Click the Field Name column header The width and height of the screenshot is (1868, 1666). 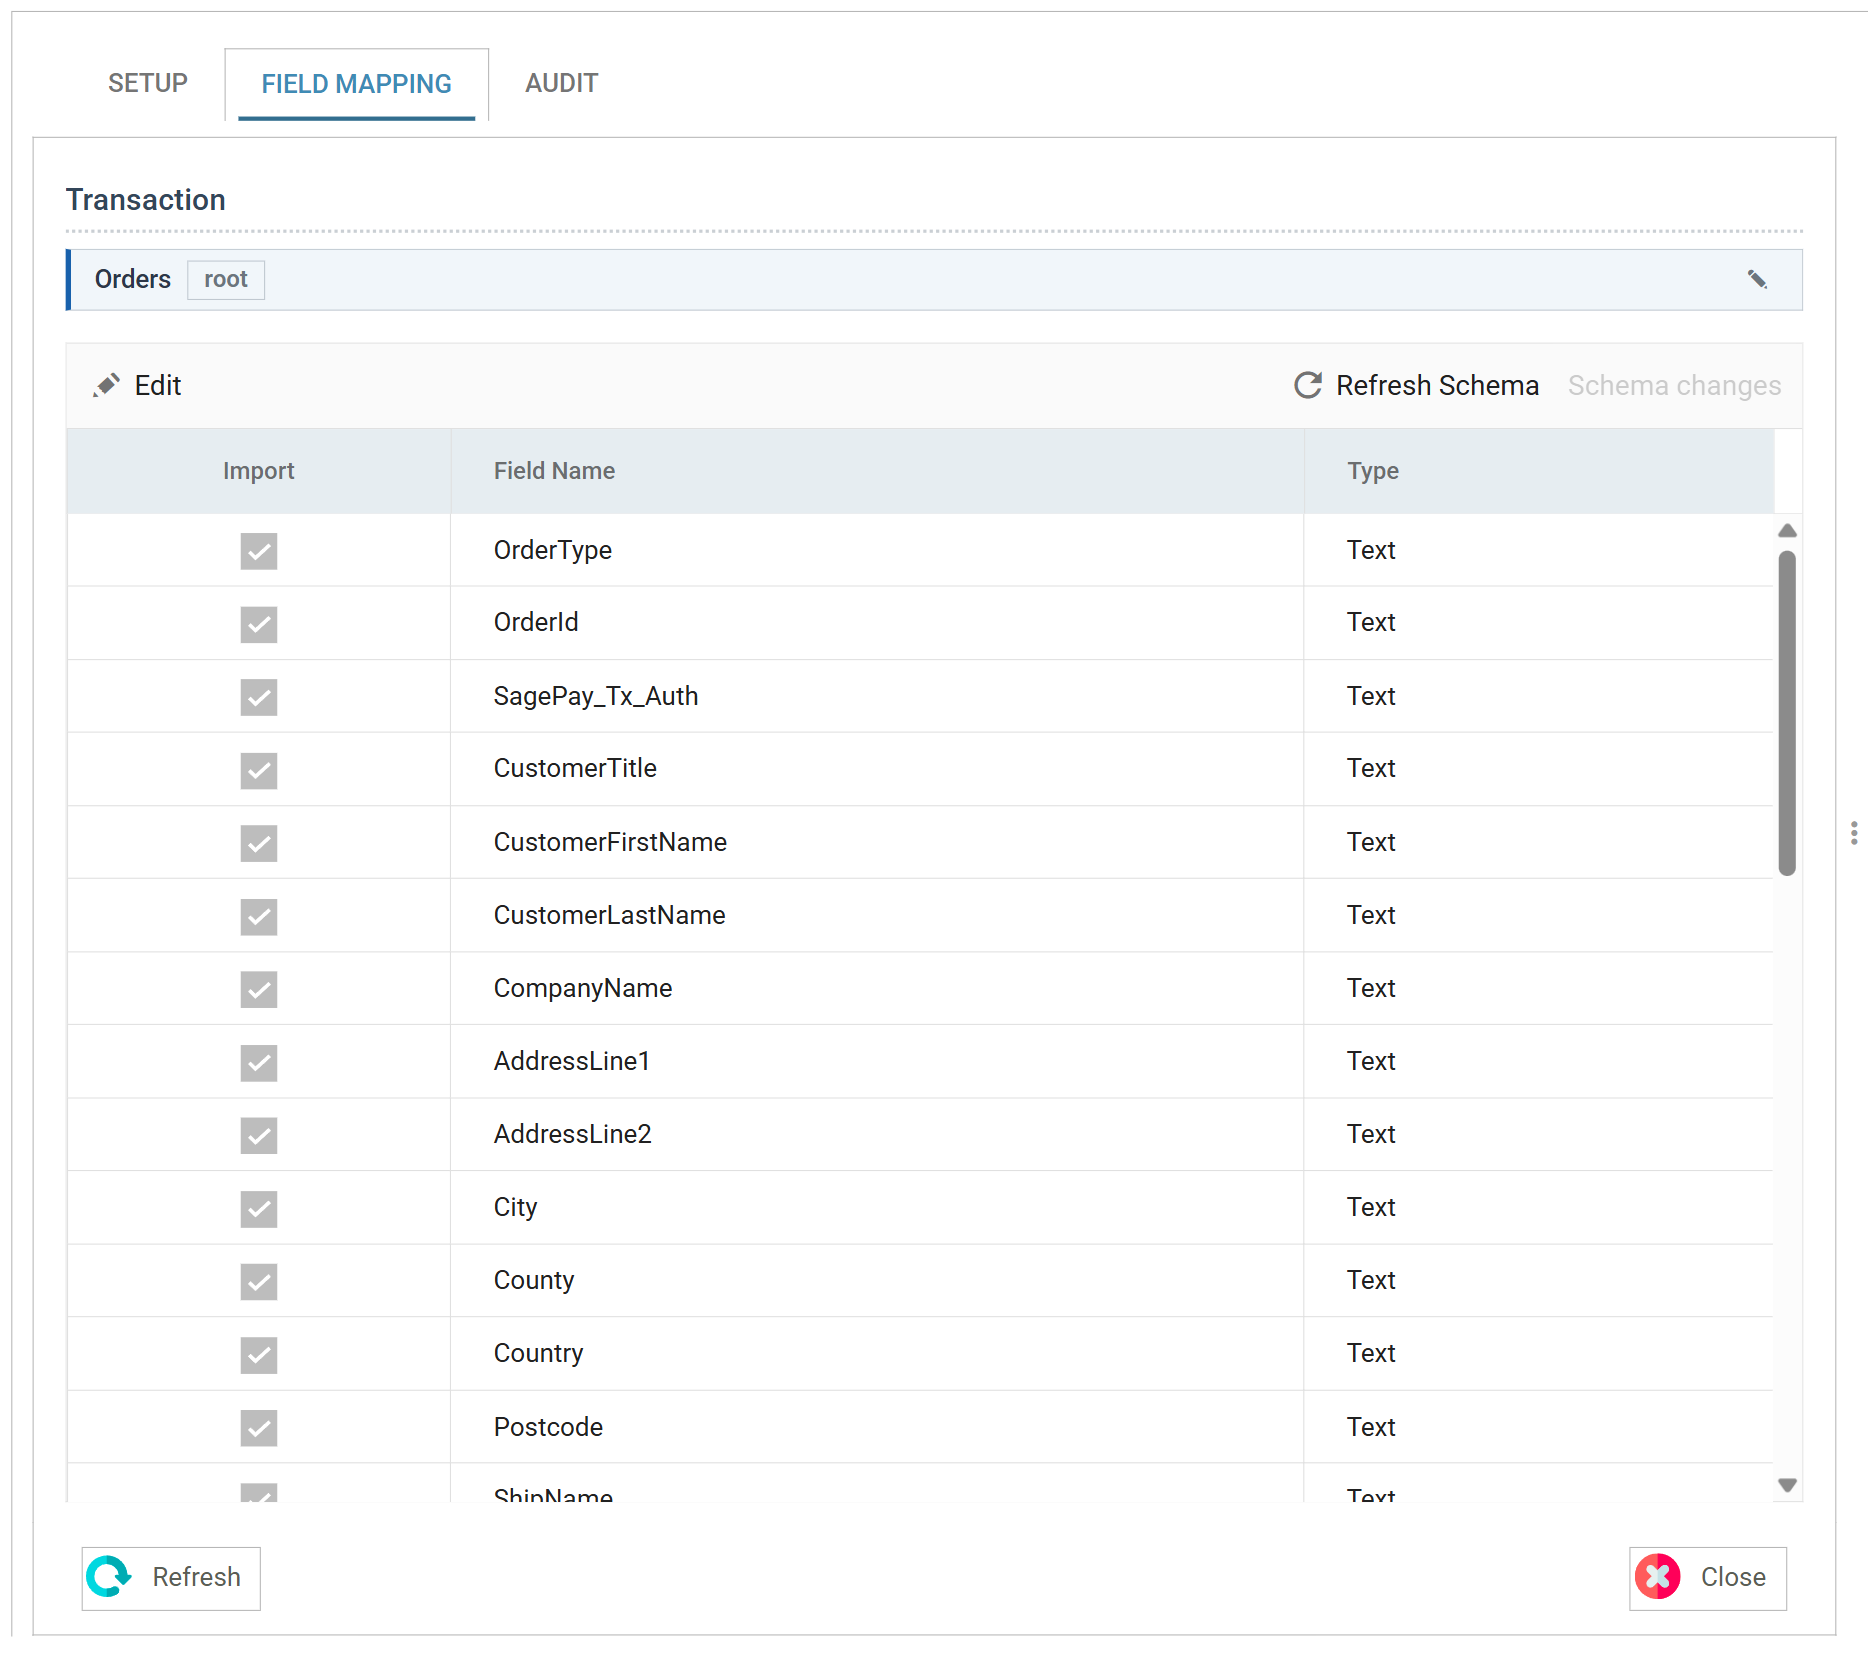pos(878,471)
